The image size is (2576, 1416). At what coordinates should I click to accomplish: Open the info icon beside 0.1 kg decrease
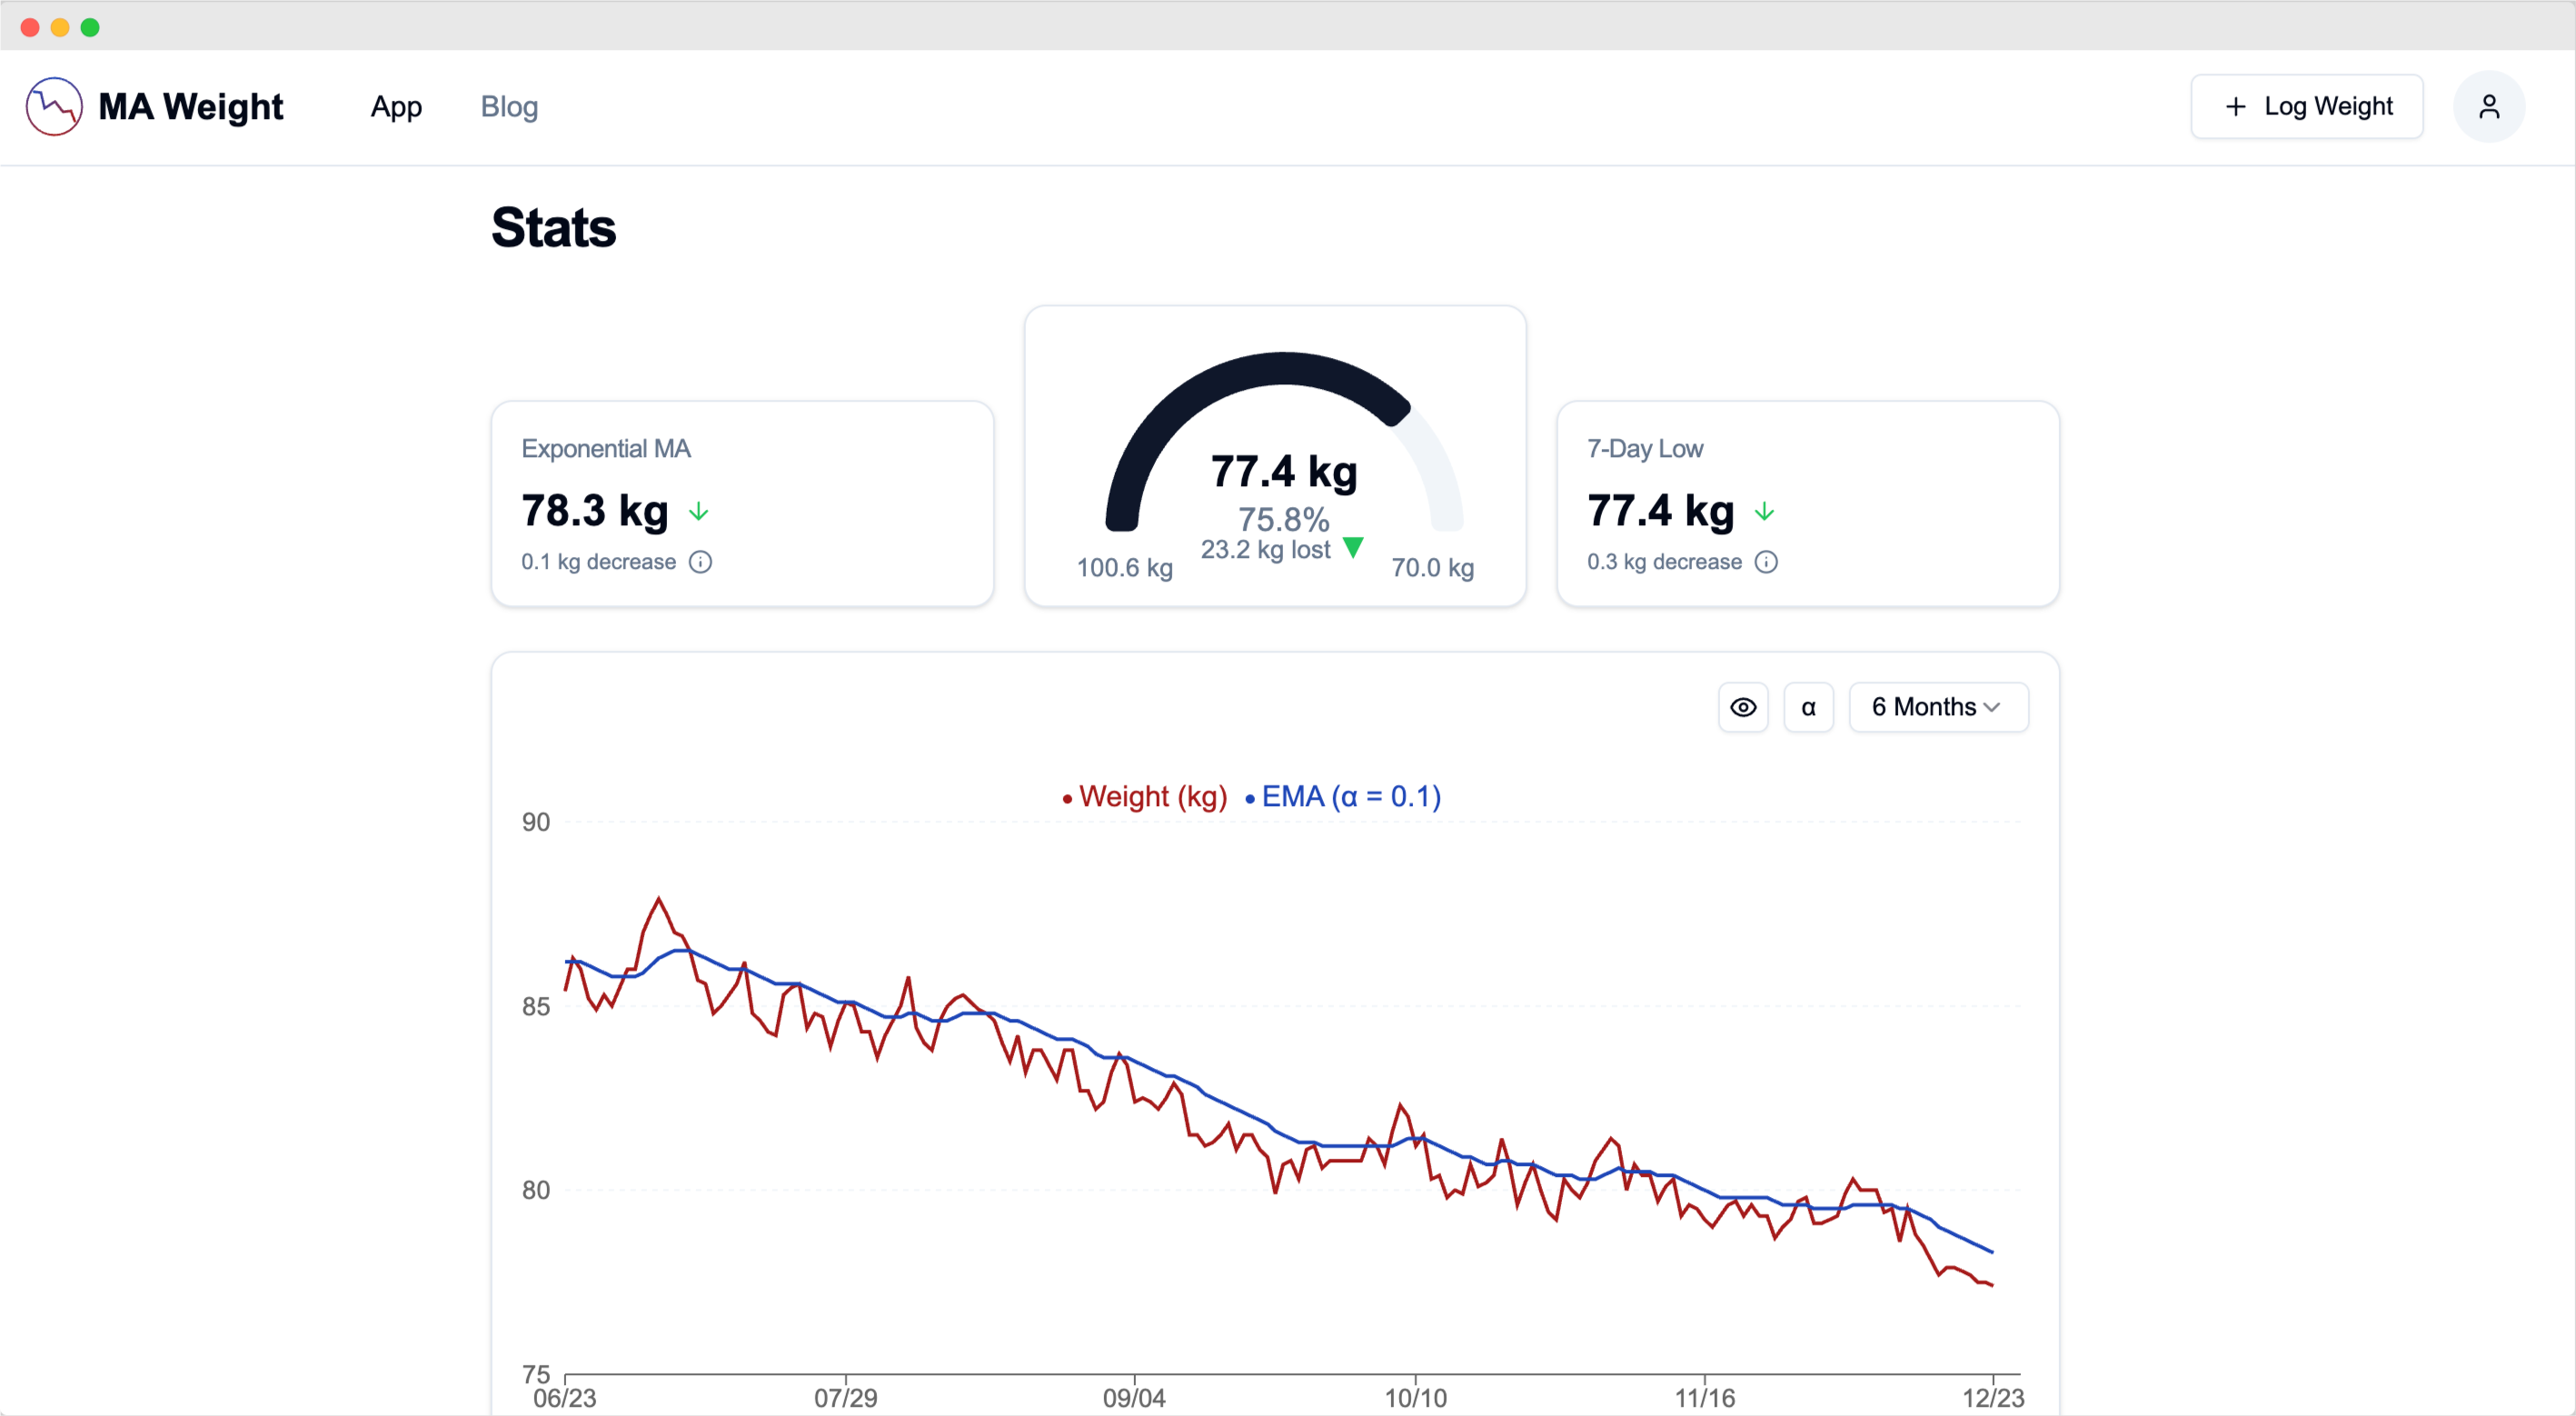pyautogui.click(x=700, y=562)
